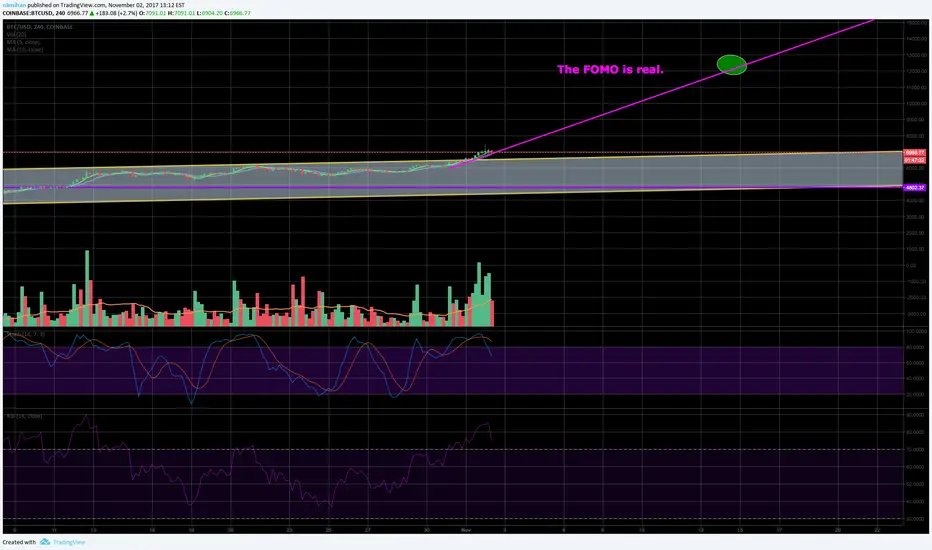Click the Vol (20) indicator legend
This screenshot has width=932, height=550.
[17, 35]
